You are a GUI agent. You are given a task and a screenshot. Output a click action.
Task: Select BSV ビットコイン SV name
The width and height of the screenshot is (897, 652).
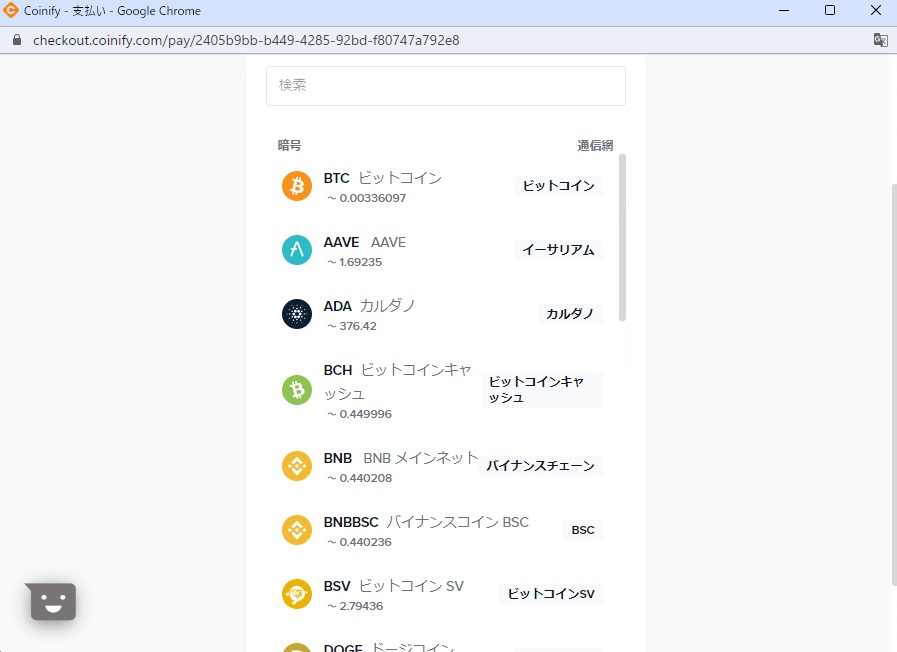(x=394, y=586)
